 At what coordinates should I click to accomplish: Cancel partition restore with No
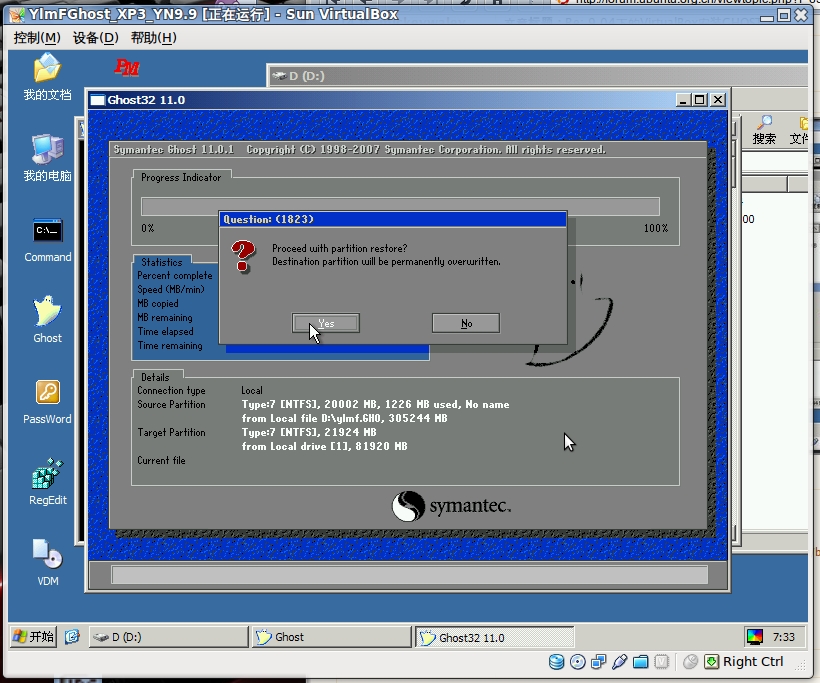coord(466,323)
